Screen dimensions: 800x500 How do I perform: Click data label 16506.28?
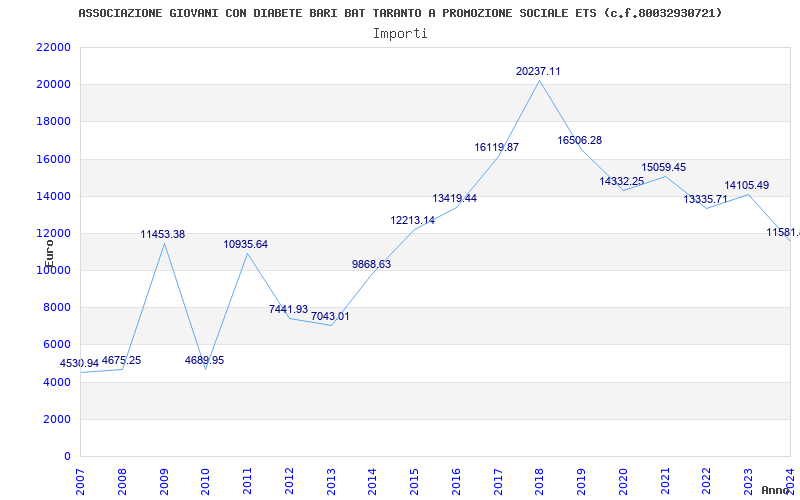(x=580, y=140)
